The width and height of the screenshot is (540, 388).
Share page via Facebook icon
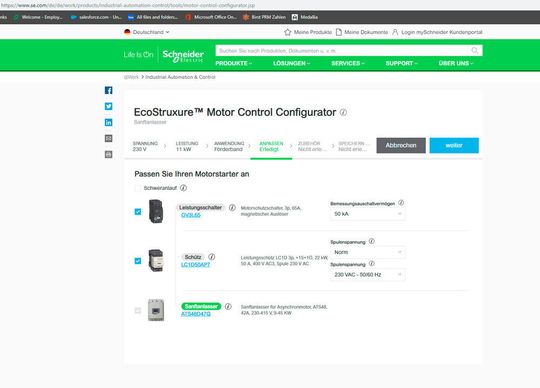pos(108,90)
